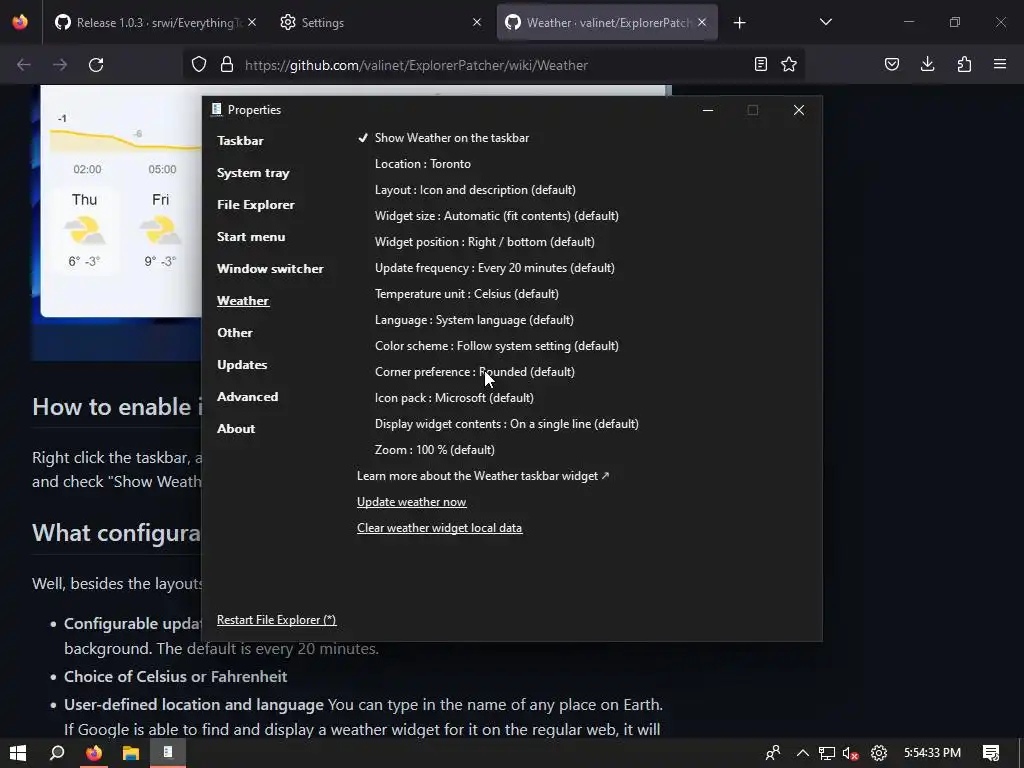The image size is (1024, 768).
Task: Open the Window switcher section
Action: [x=270, y=268]
